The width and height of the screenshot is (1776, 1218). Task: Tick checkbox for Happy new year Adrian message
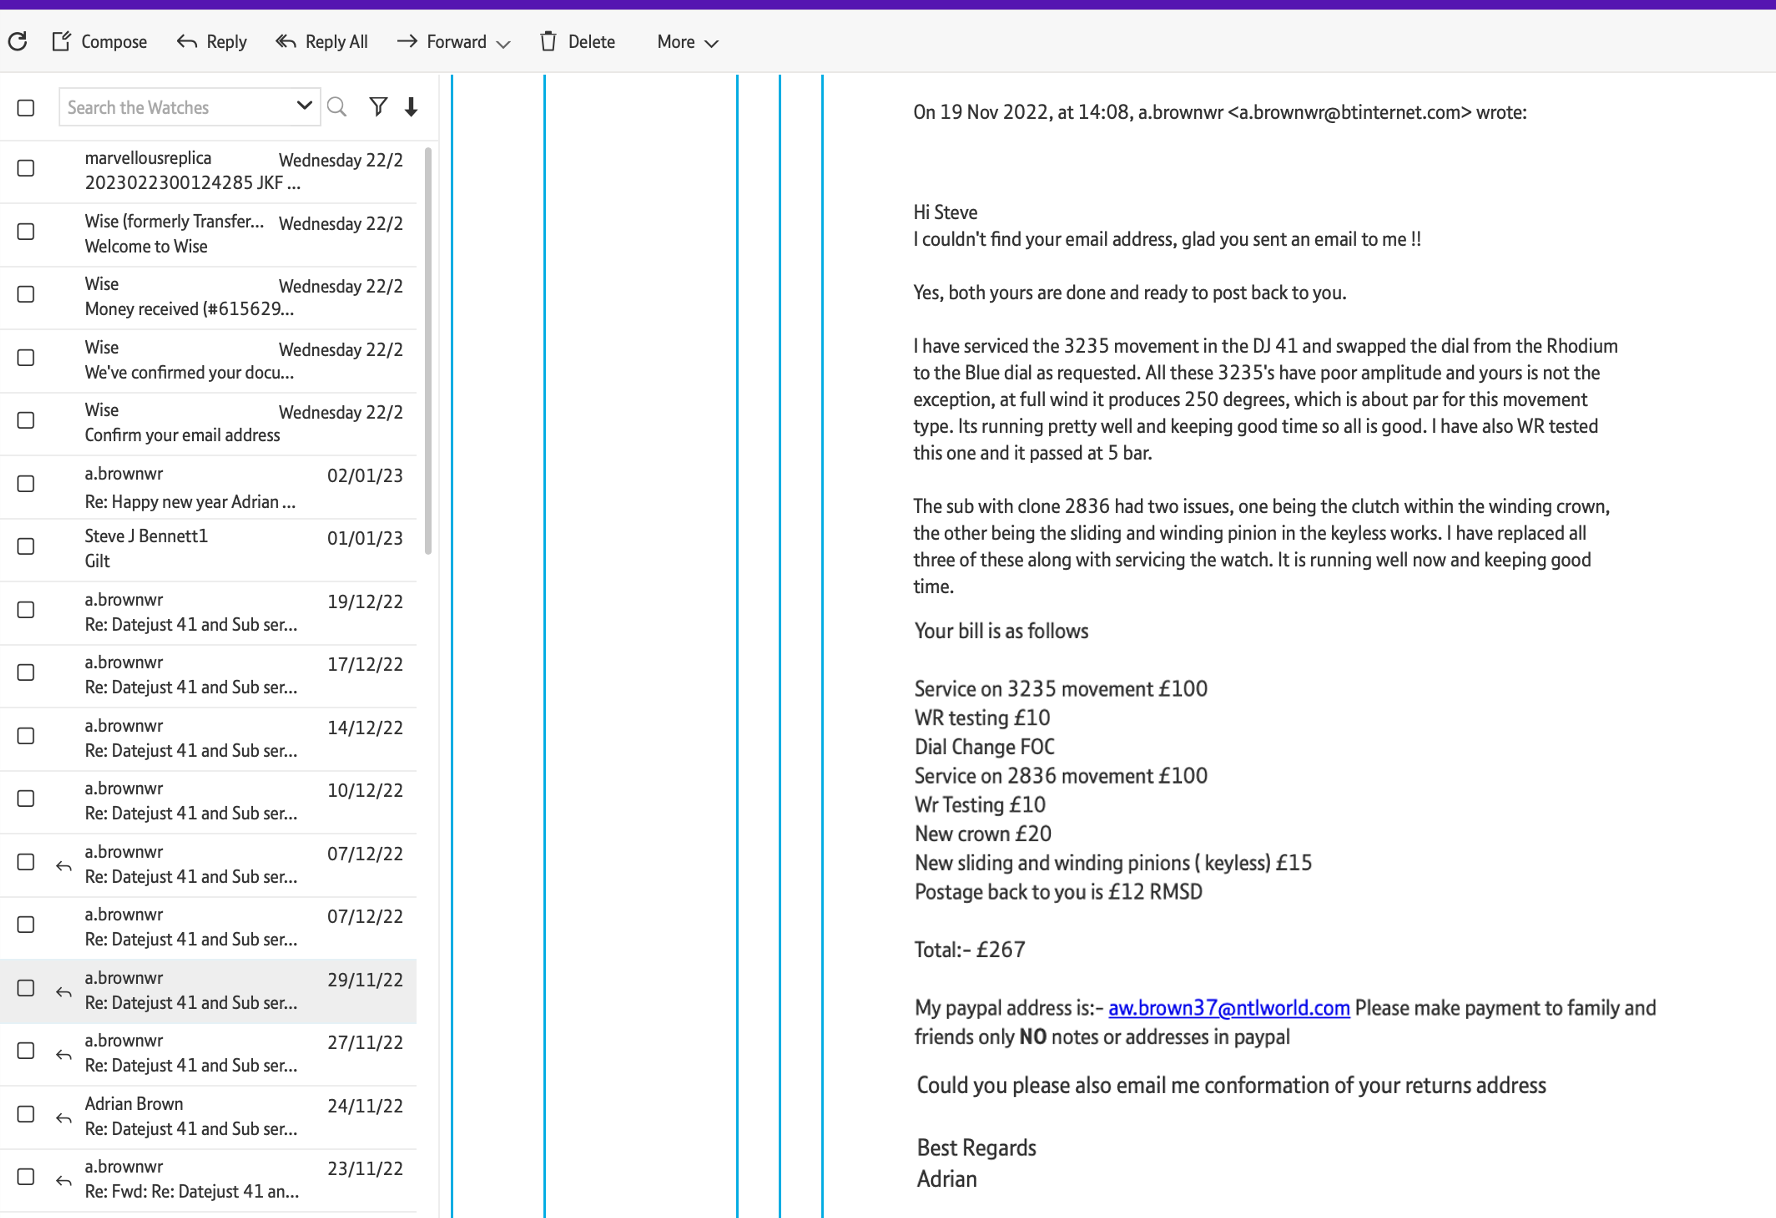click(26, 483)
